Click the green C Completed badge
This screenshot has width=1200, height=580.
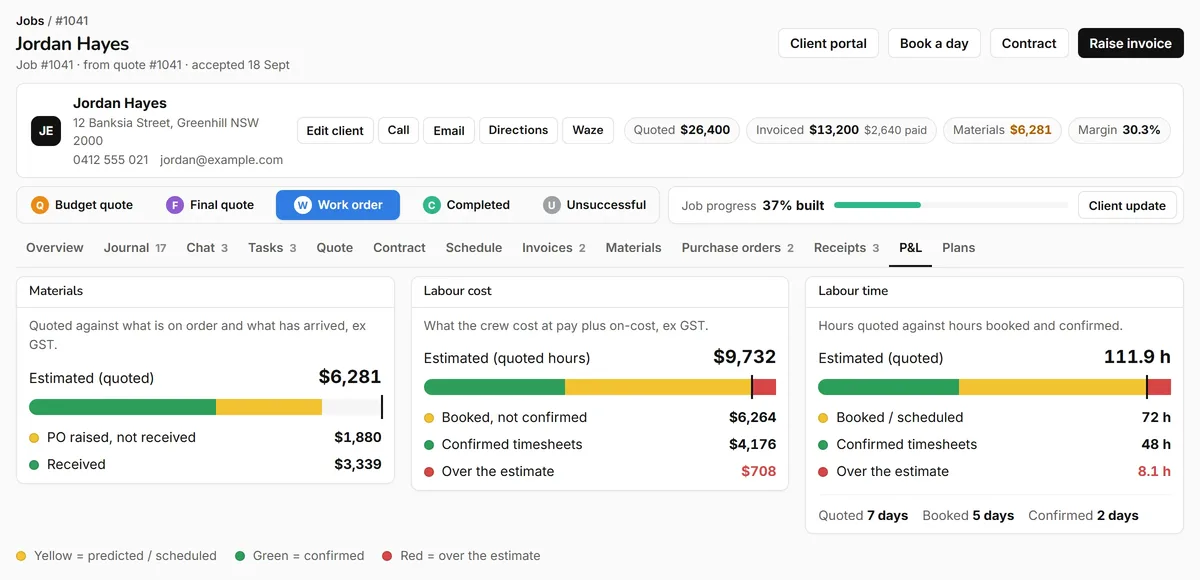tap(432, 205)
